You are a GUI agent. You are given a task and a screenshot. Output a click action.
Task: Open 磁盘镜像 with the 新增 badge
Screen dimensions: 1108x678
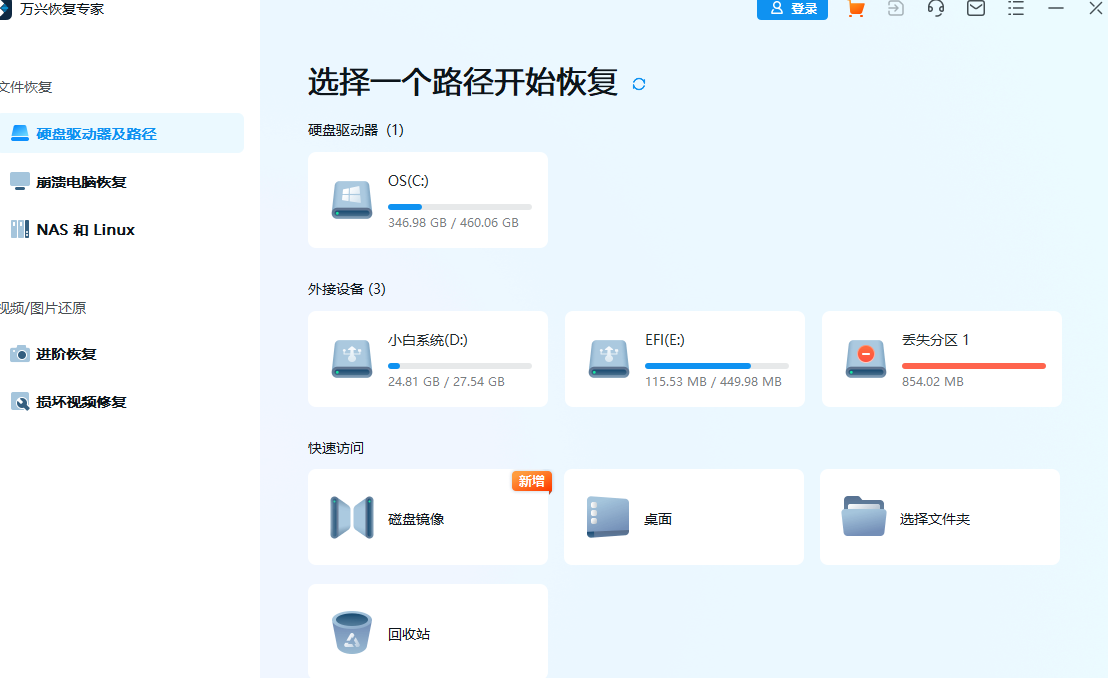coord(427,517)
